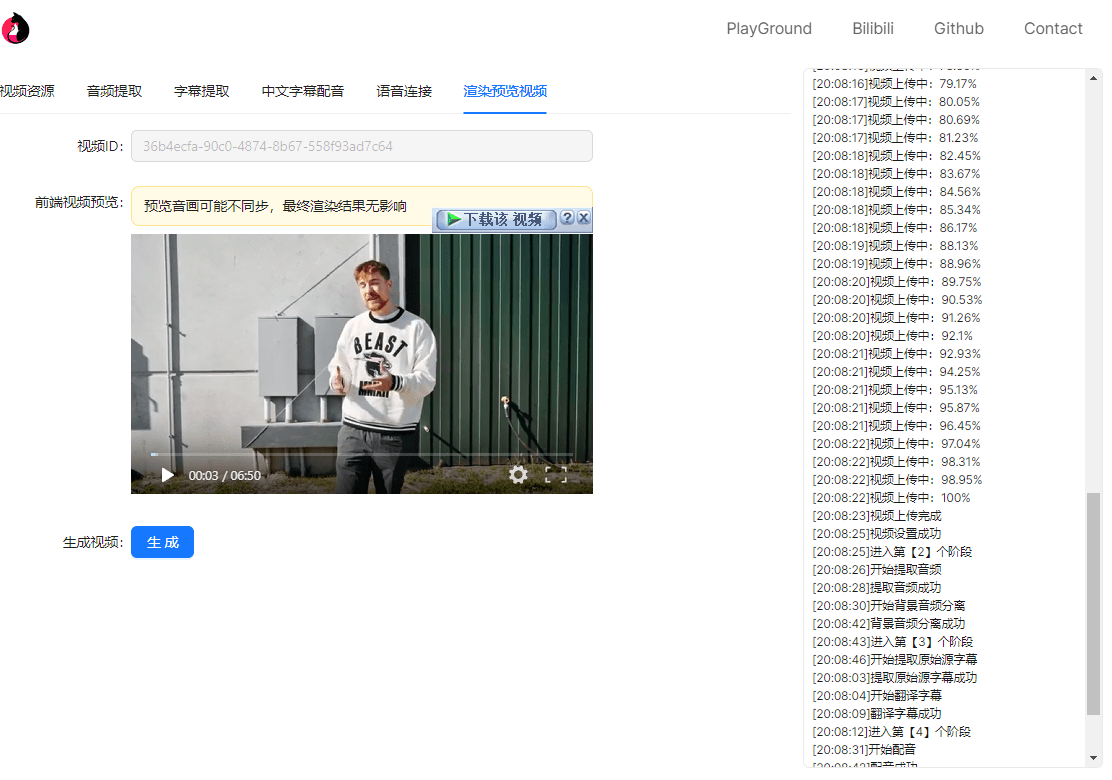Screen dimensions: 1112x780
Task: Close the download video overlay bar
Action: (x=584, y=218)
